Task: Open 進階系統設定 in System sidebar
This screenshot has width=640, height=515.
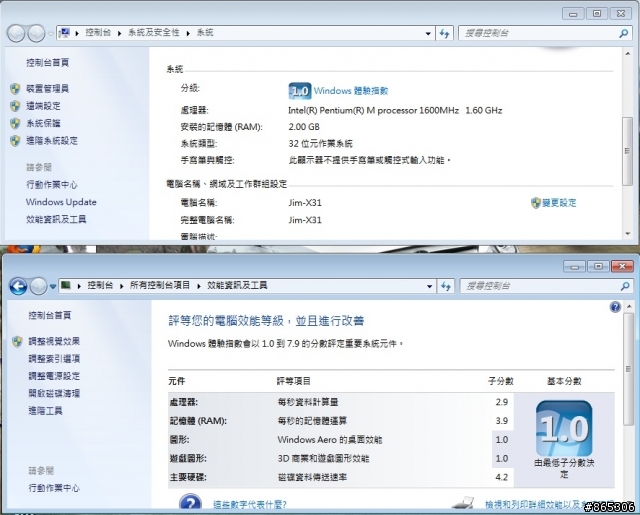Action: click(52, 141)
